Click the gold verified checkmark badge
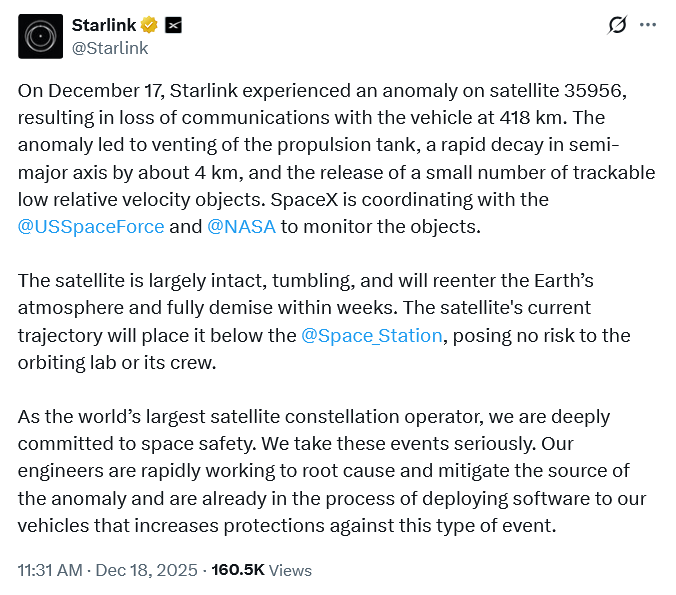Screen dimensions: 676x595 pyautogui.click(x=150, y=25)
